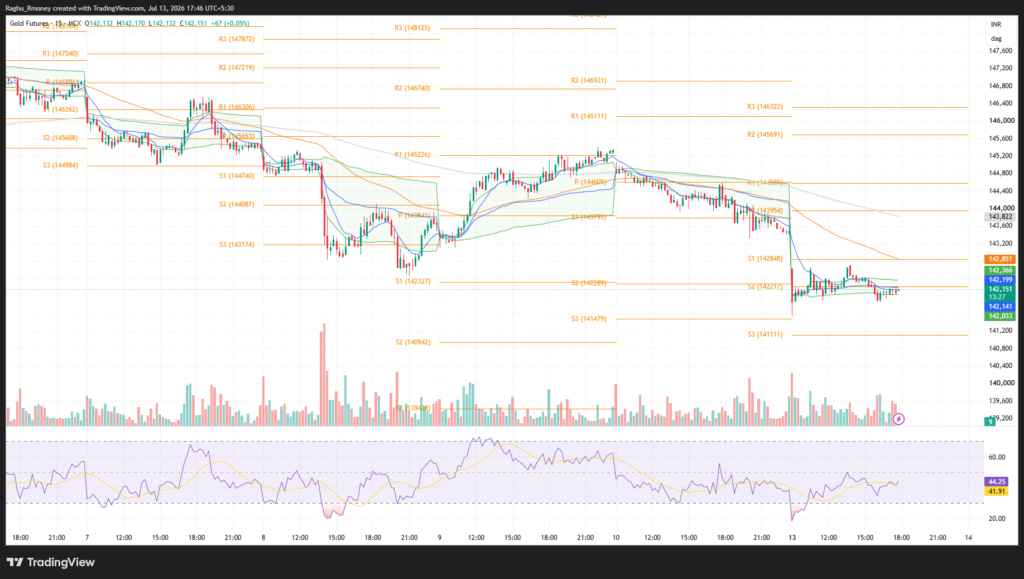Viewport: 1024px width, 579px height.
Task: Click pivot label S3 (144984)
Action: (60, 165)
